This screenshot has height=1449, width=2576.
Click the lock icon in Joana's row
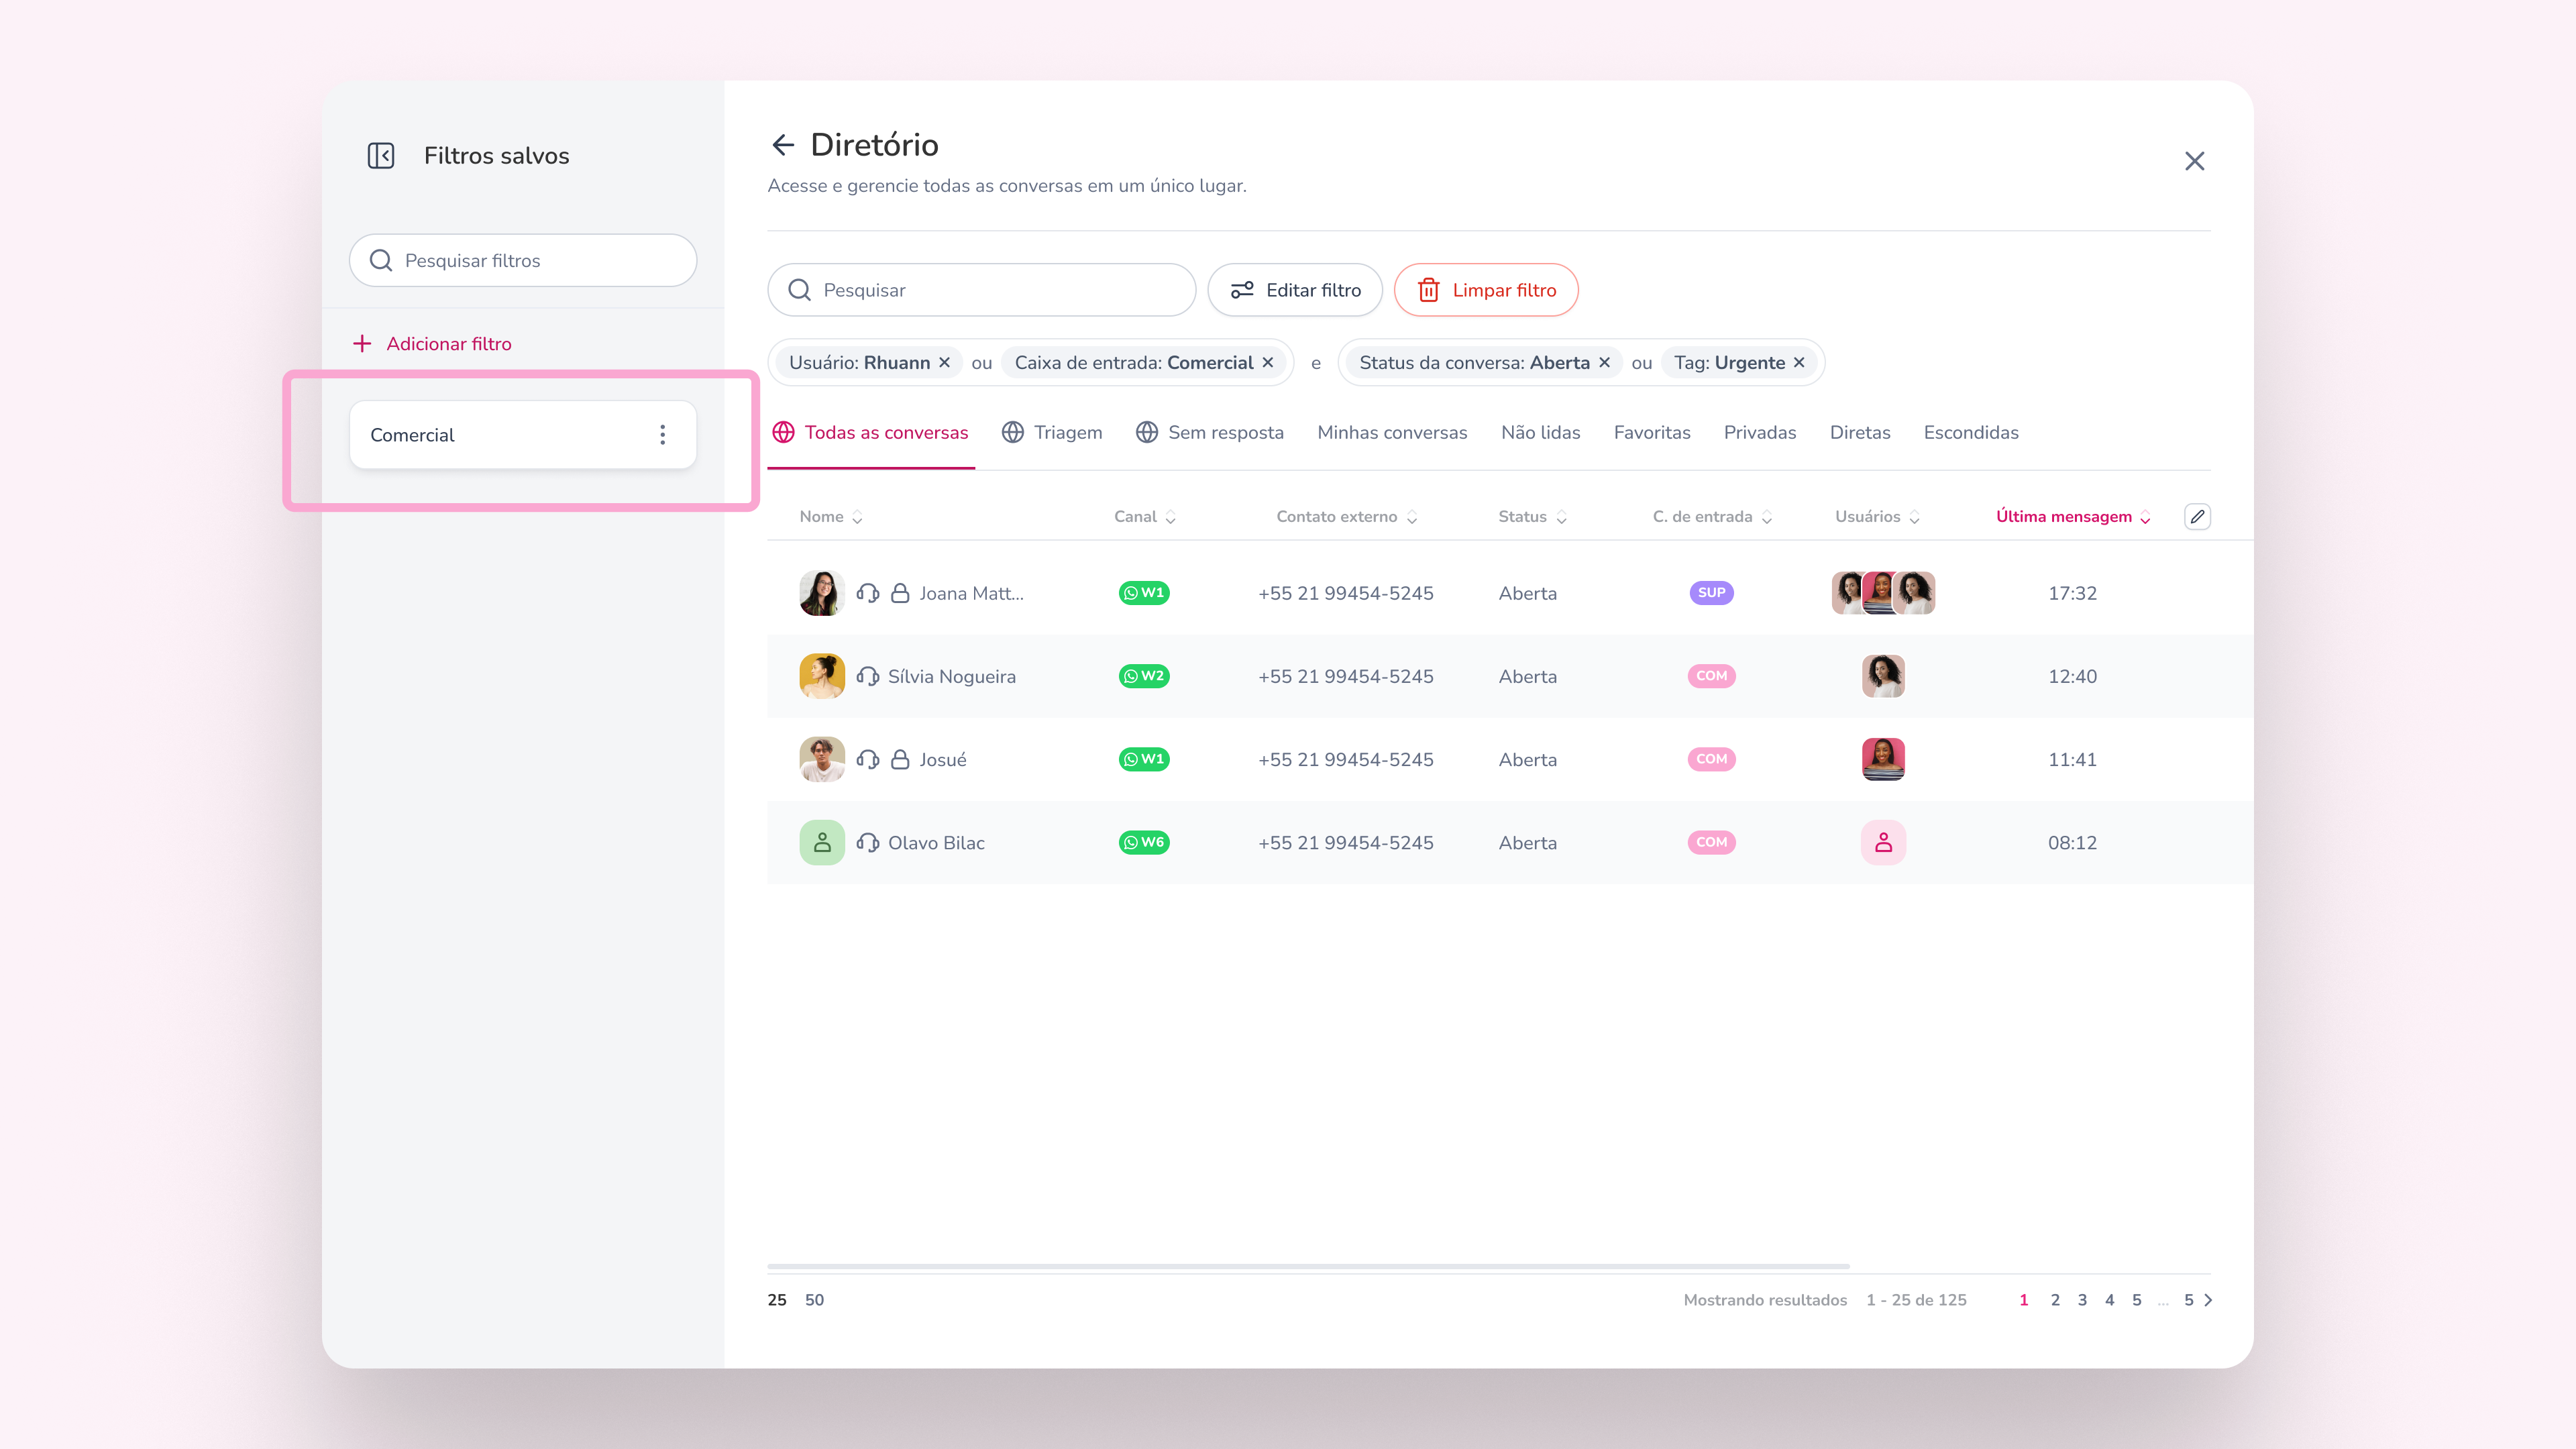tap(900, 593)
